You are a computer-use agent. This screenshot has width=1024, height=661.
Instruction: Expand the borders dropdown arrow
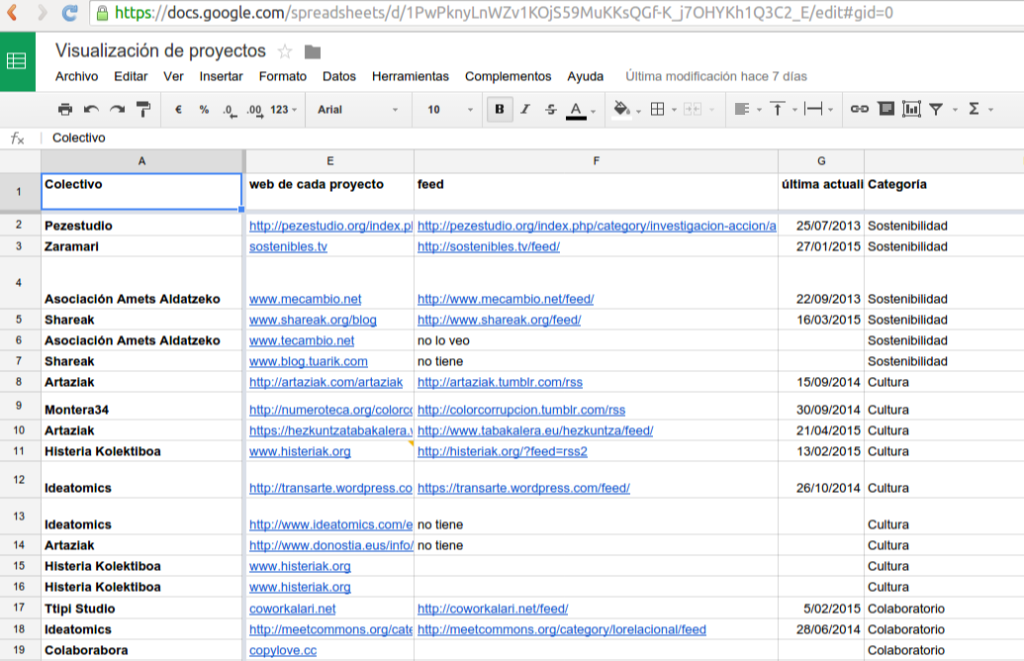(674, 110)
